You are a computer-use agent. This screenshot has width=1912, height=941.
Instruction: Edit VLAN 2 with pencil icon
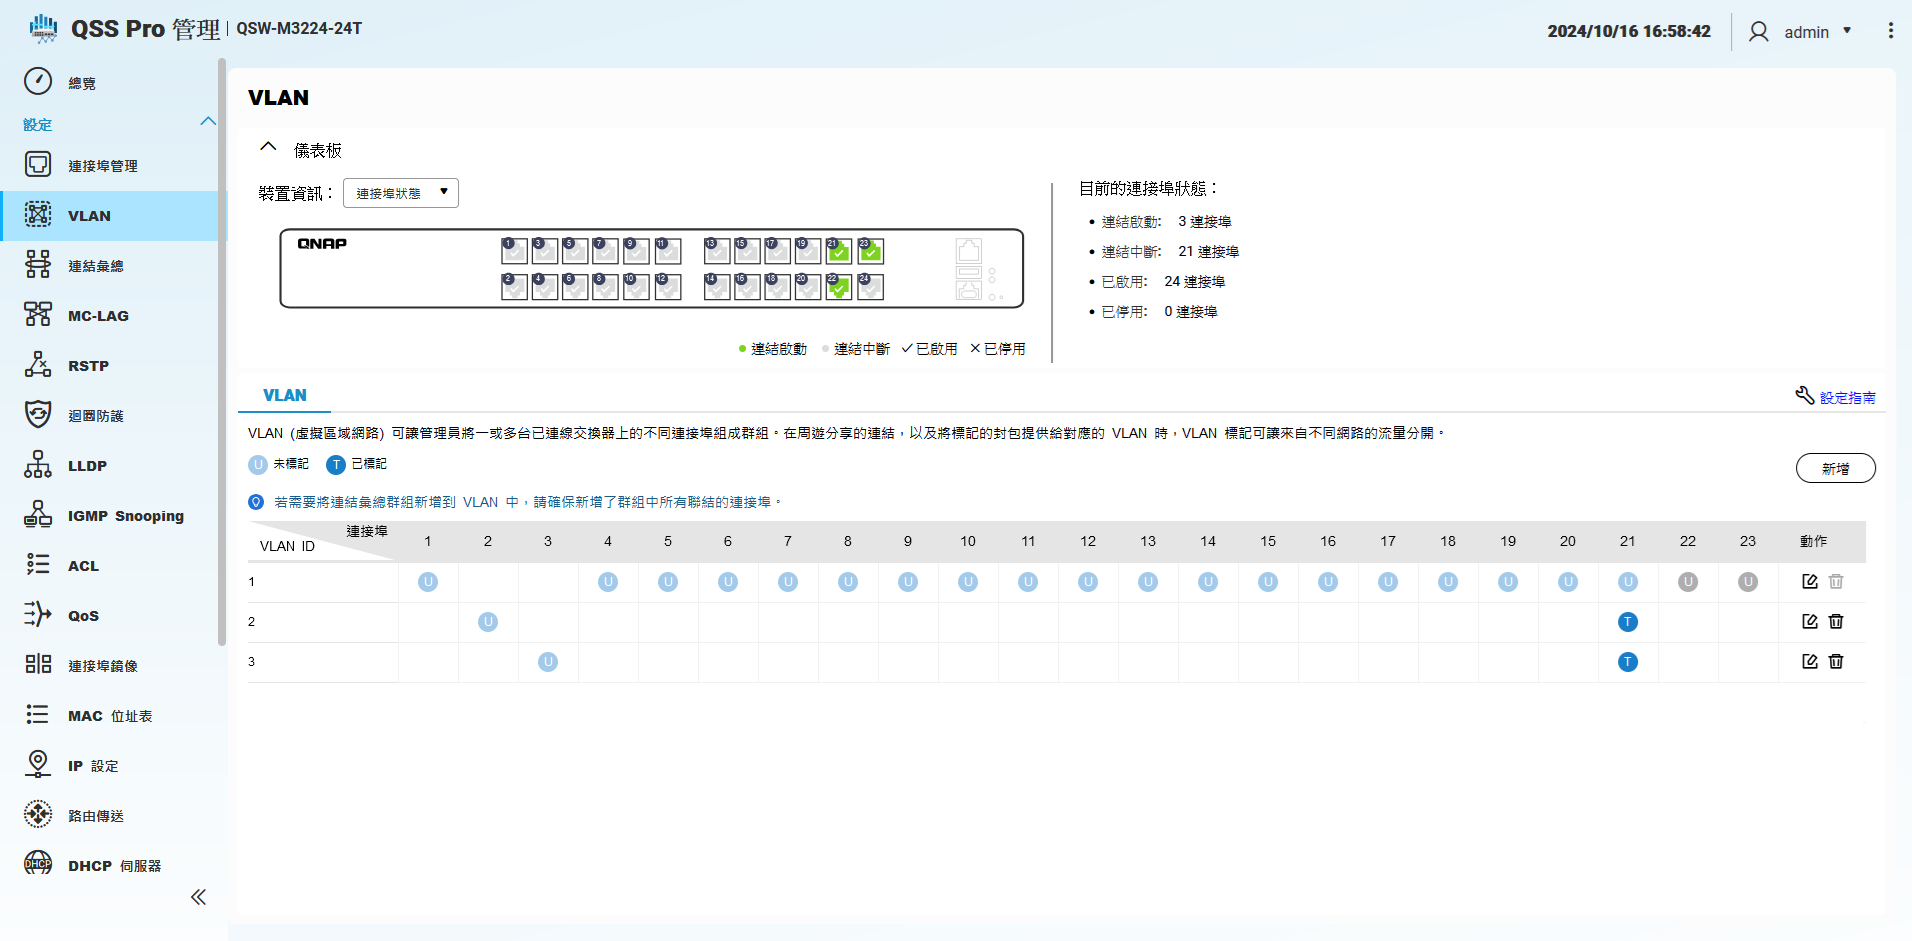(1809, 622)
